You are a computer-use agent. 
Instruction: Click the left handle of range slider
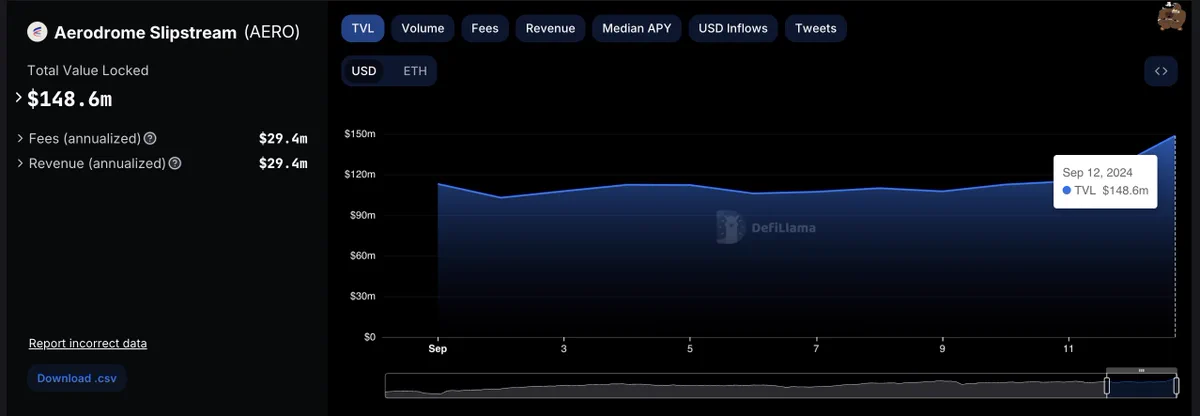[1108, 385]
